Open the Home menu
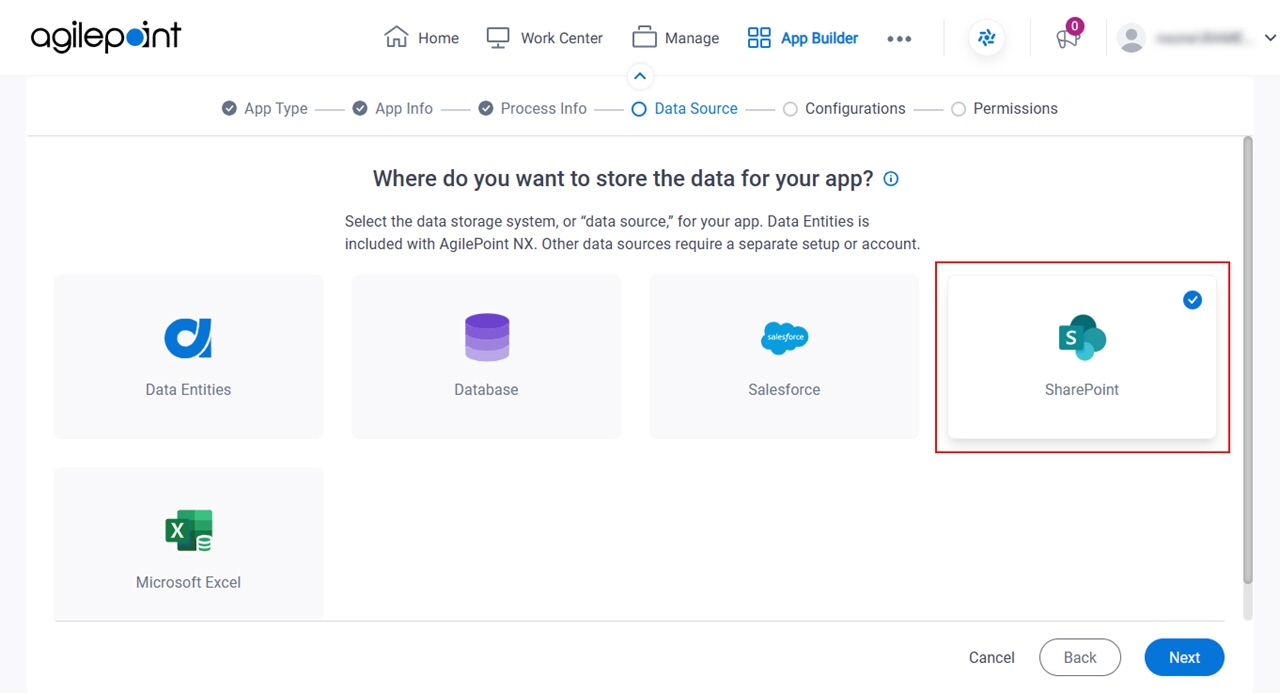Image resolution: width=1280 pixels, height=693 pixels. pos(422,38)
